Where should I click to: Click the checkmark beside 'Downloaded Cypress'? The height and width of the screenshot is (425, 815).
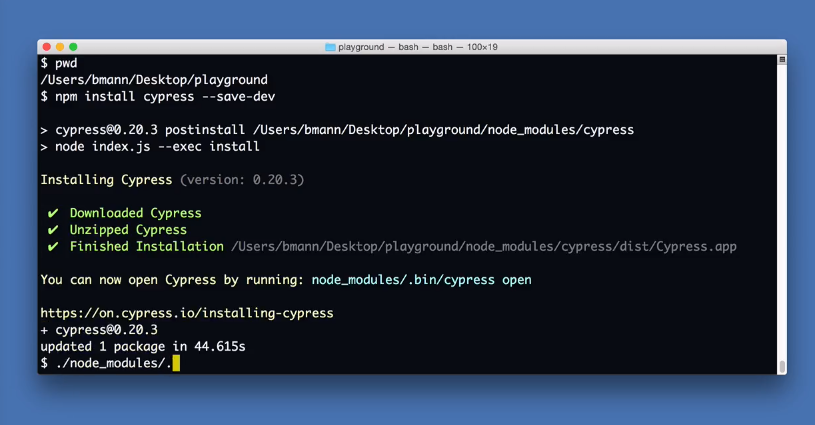(53, 213)
